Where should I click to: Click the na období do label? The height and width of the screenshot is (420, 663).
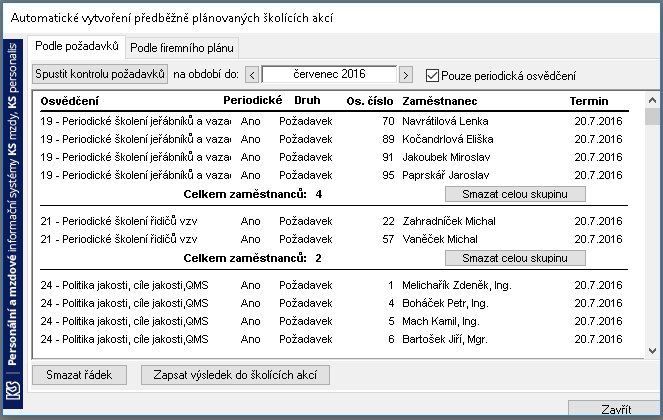pyautogui.click(x=206, y=74)
